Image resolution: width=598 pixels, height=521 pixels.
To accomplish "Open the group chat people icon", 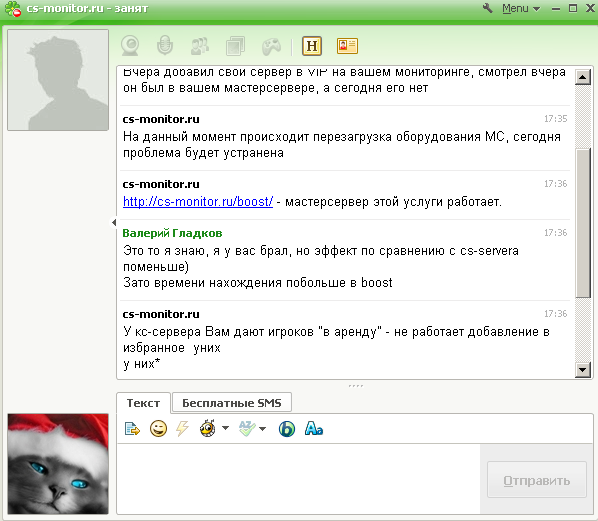I will click(x=200, y=46).
